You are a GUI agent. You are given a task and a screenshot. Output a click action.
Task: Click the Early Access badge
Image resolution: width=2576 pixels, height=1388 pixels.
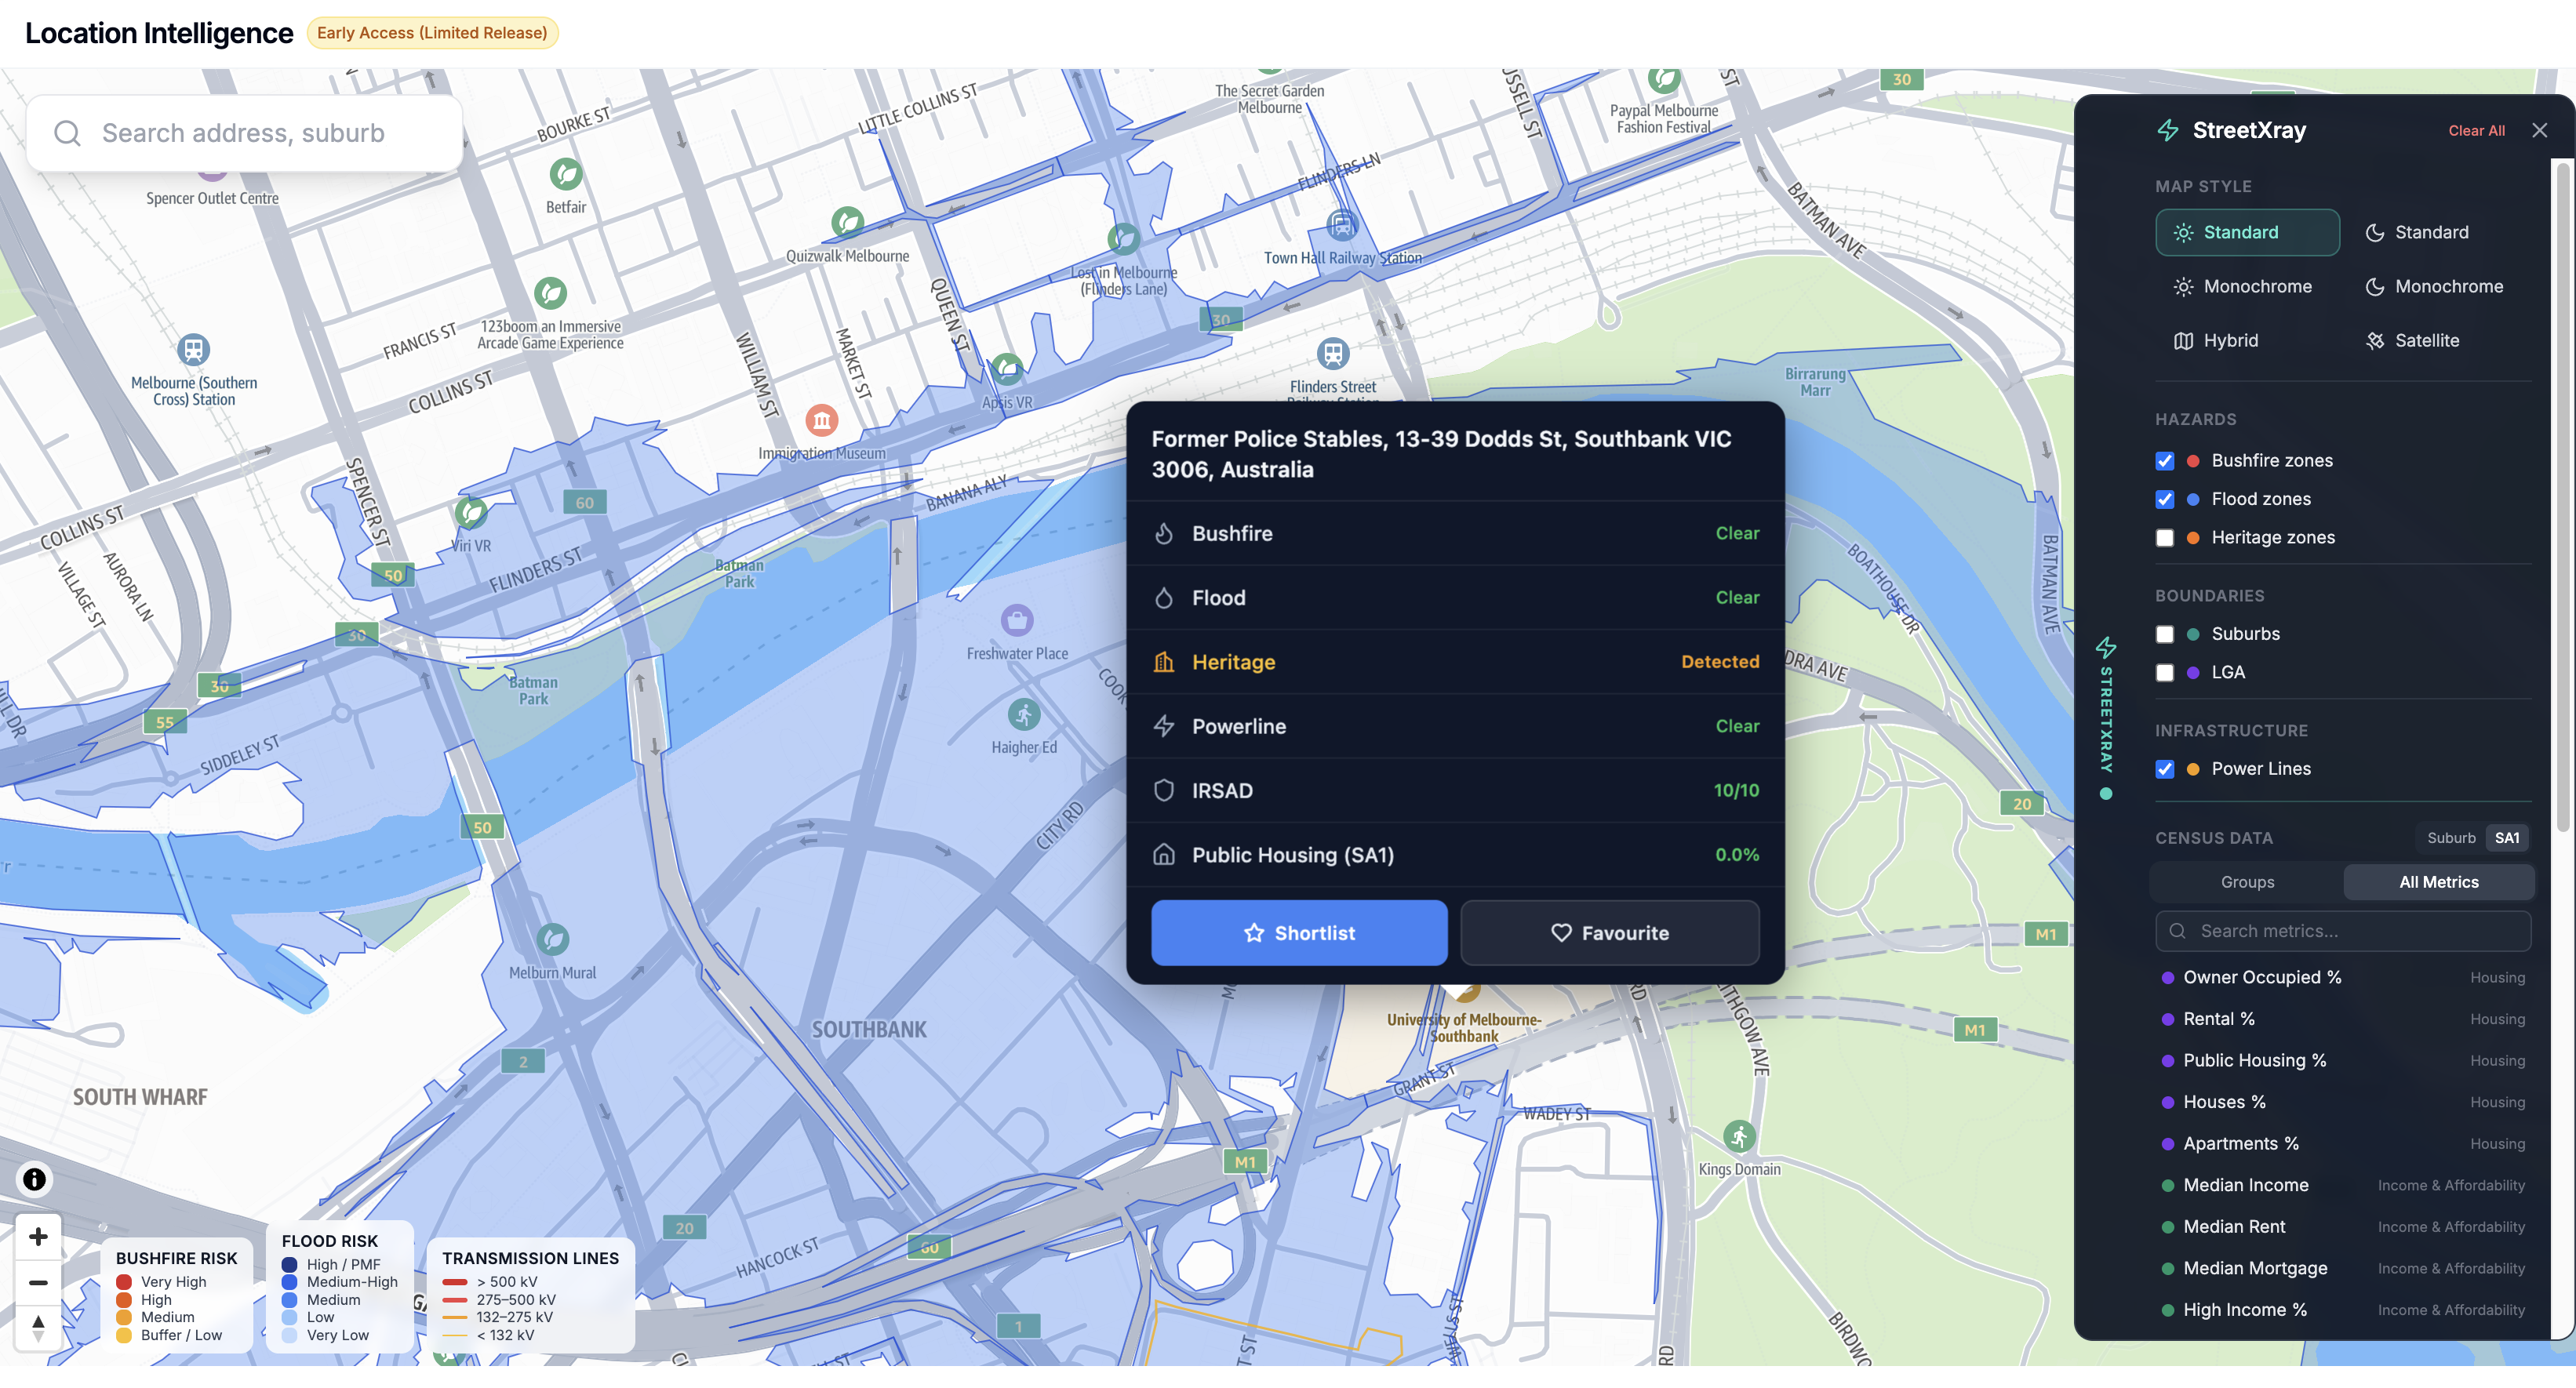tap(432, 33)
